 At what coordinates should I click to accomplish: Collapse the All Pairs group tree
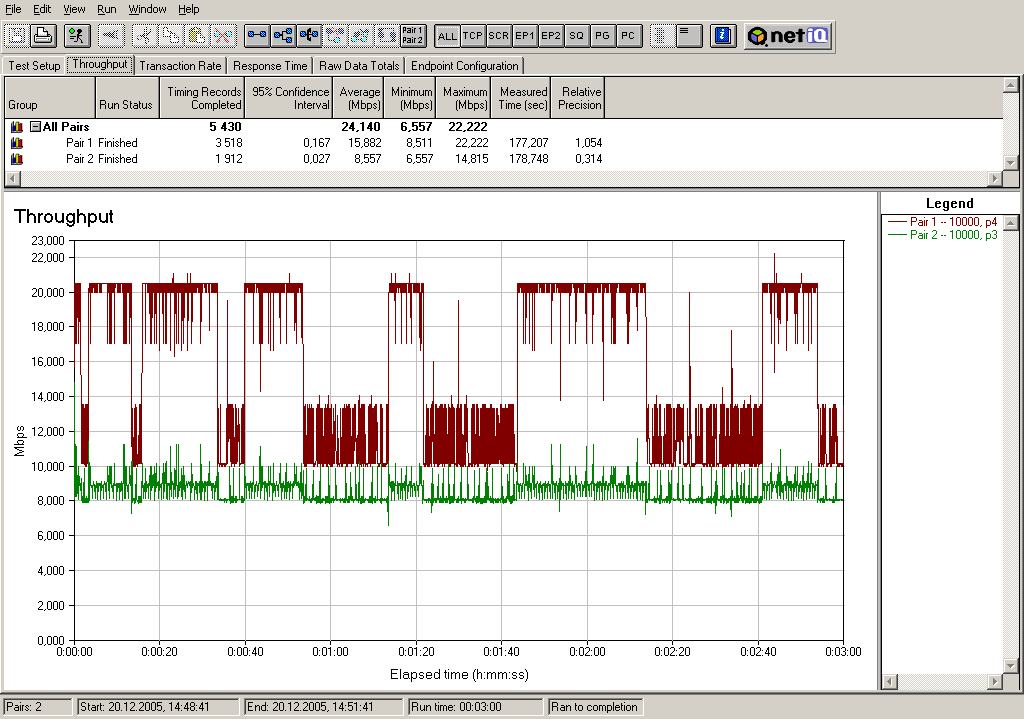(35, 127)
